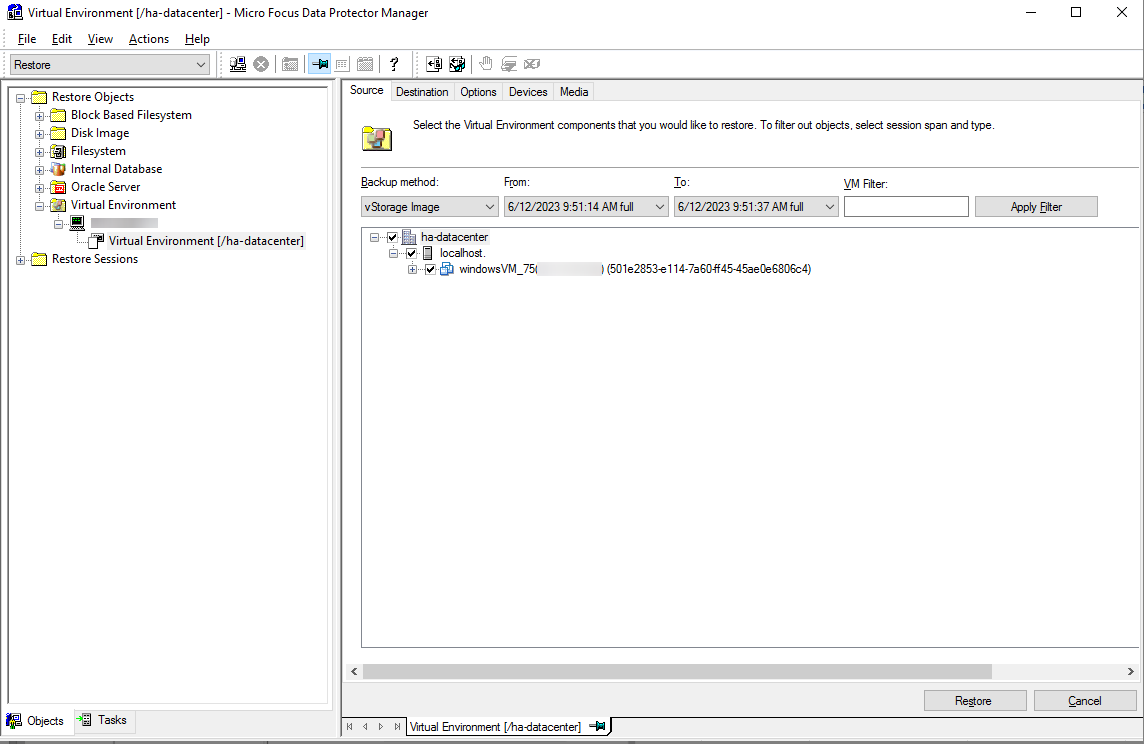
Task: Click the pin icon on bottom document tab
Action: tap(598, 726)
